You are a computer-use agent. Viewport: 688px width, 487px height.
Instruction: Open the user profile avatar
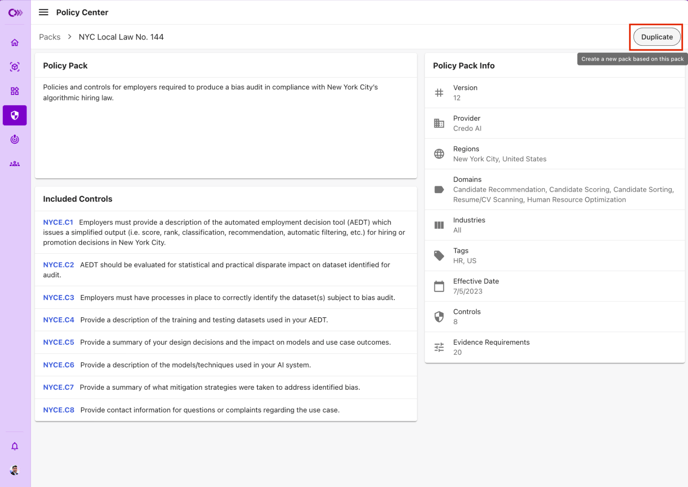14,470
